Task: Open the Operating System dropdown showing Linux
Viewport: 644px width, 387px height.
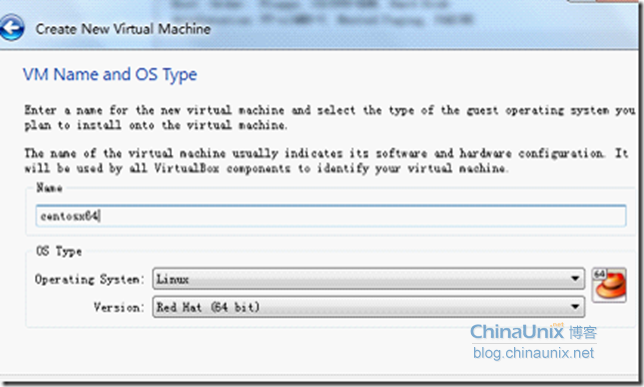Action: click(x=368, y=279)
